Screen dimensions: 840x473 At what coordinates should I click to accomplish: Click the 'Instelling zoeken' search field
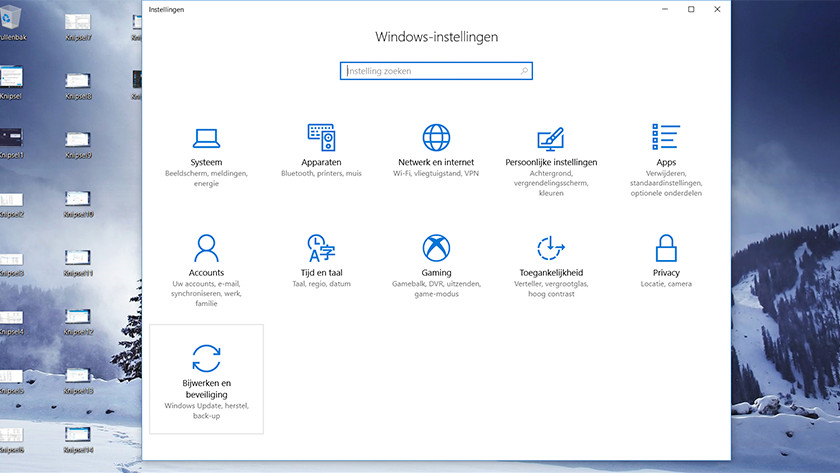coord(430,71)
